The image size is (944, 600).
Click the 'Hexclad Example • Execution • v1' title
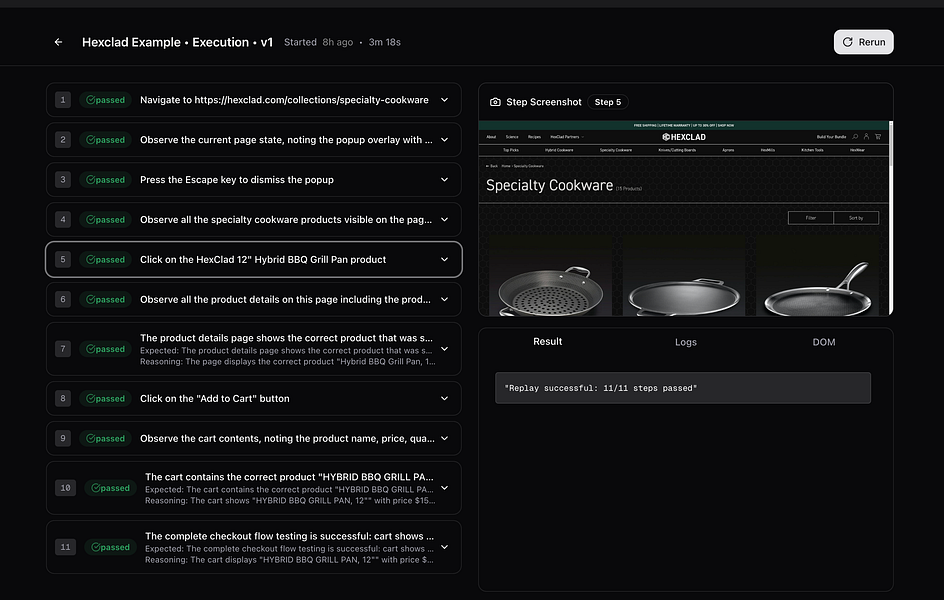[x=177, y=42]
